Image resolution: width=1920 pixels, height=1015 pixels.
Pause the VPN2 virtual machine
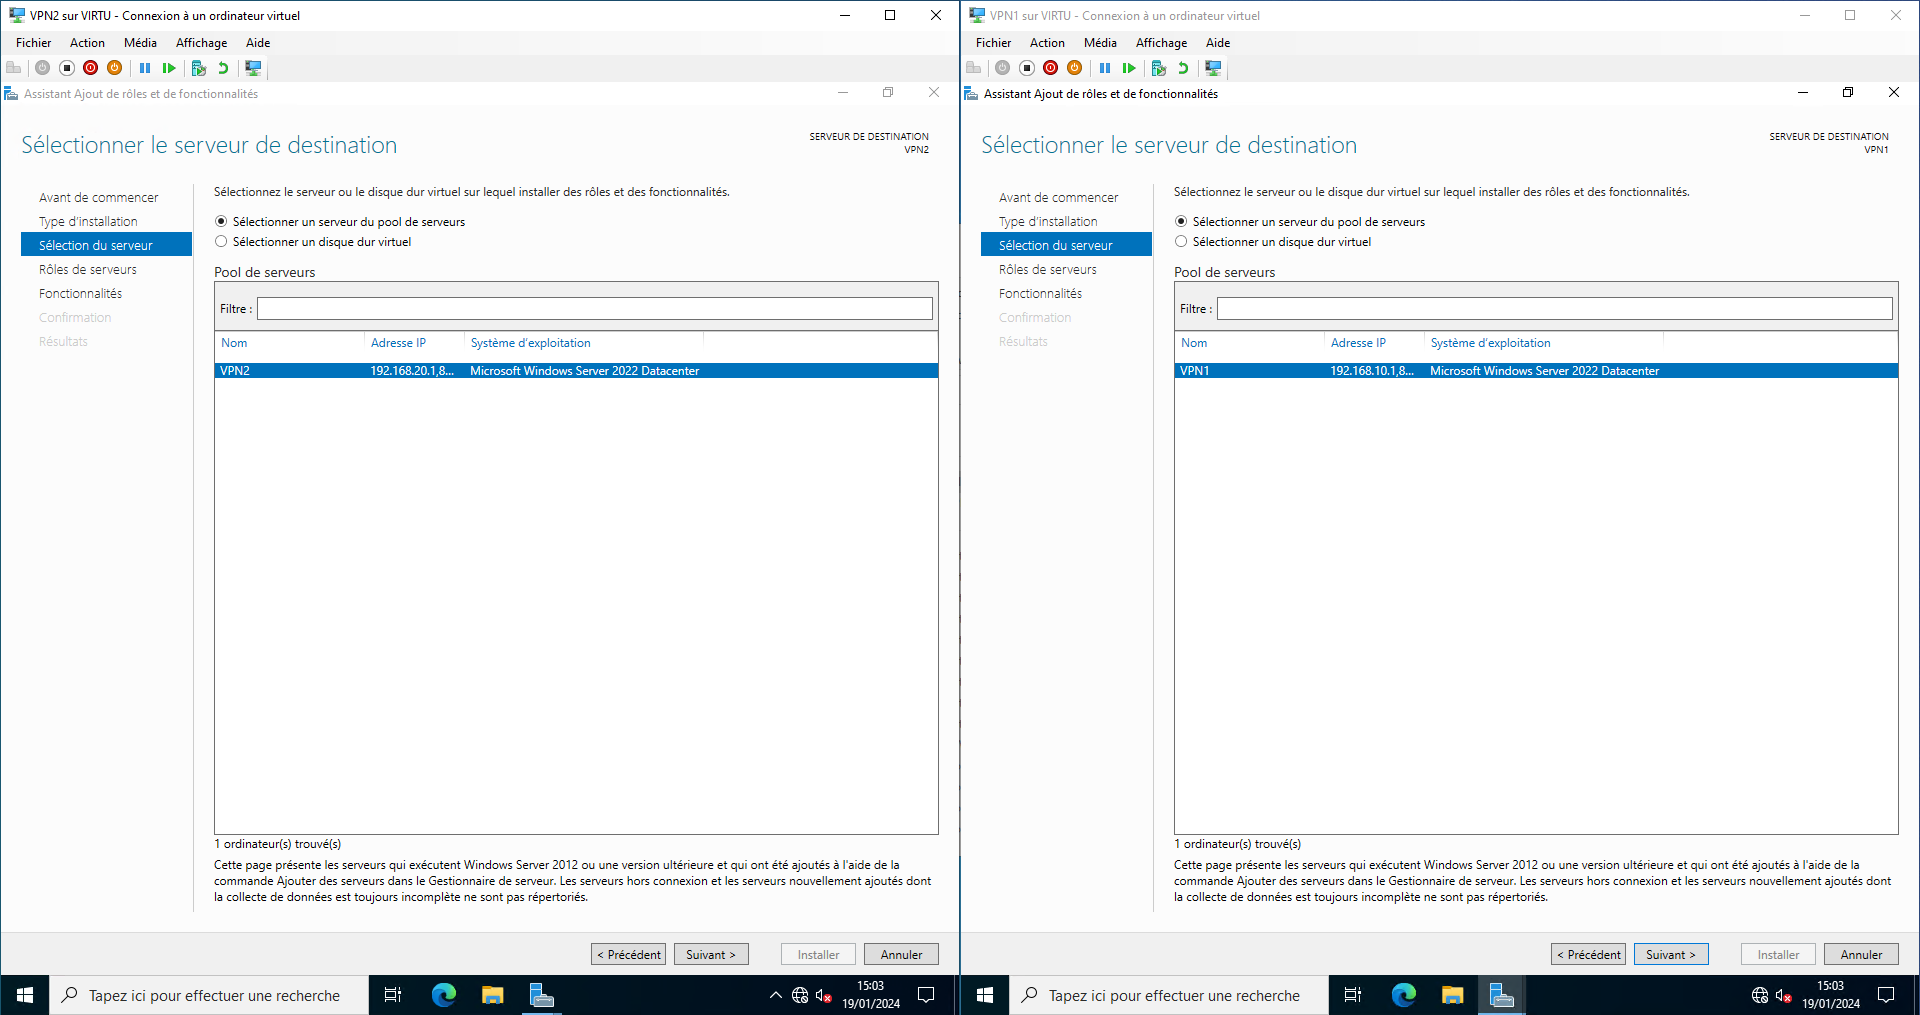[x=145, y=68]
